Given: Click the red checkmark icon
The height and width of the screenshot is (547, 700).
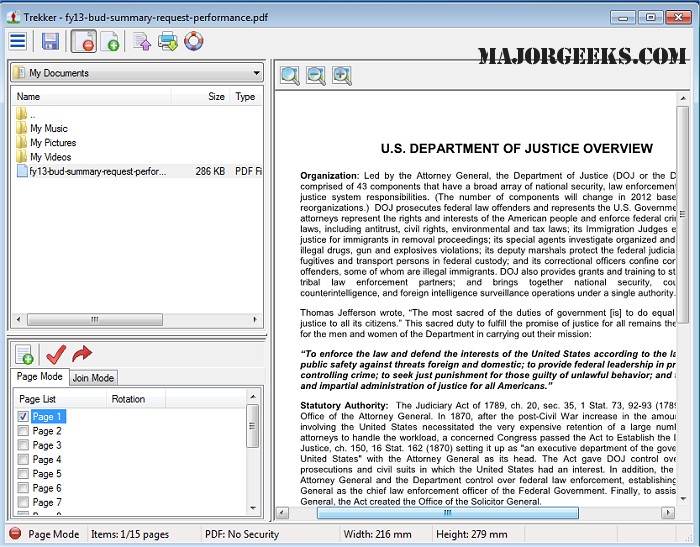Looking at the screenshot, I should (x=56, y=355).
